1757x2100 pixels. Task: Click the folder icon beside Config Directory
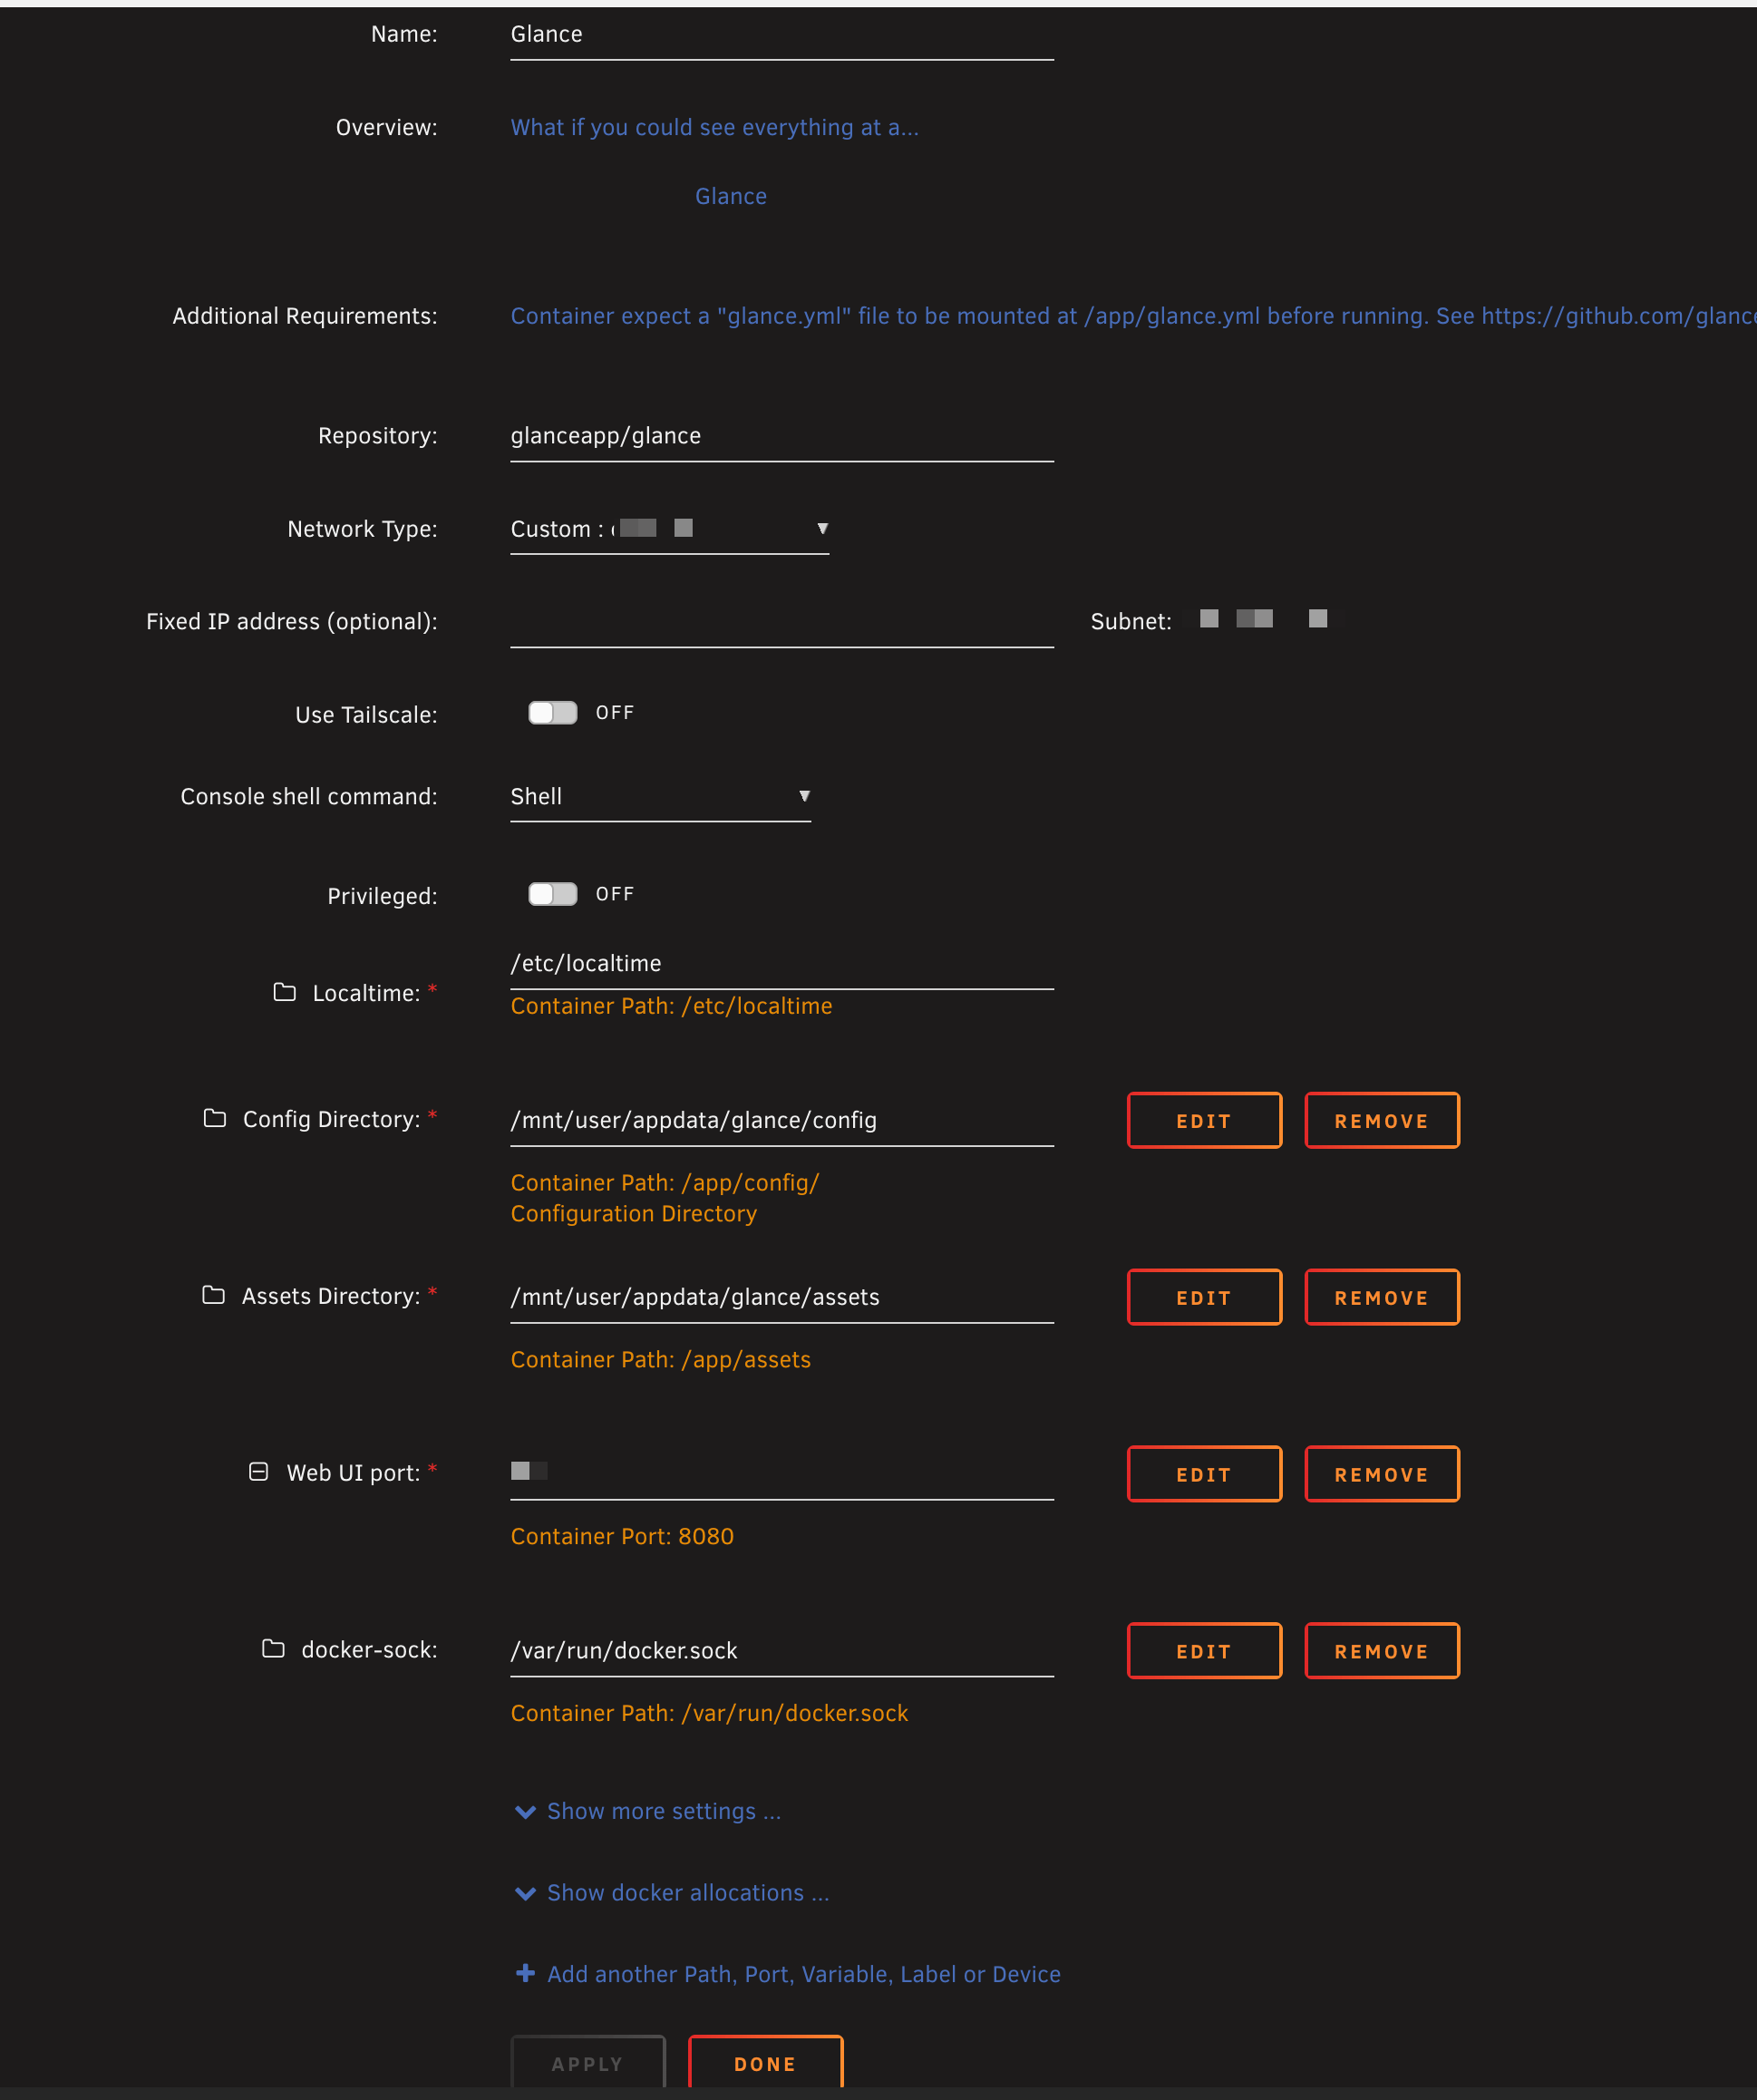pyautogui.click(x=215, y=1118)
